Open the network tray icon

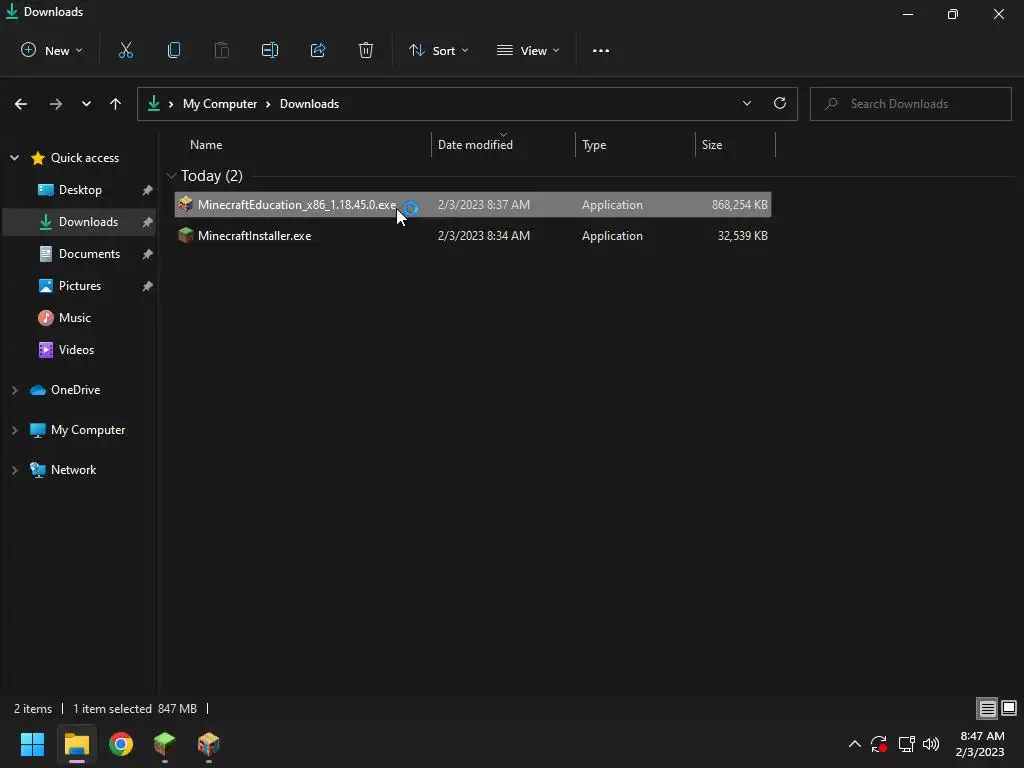[906, 744]
